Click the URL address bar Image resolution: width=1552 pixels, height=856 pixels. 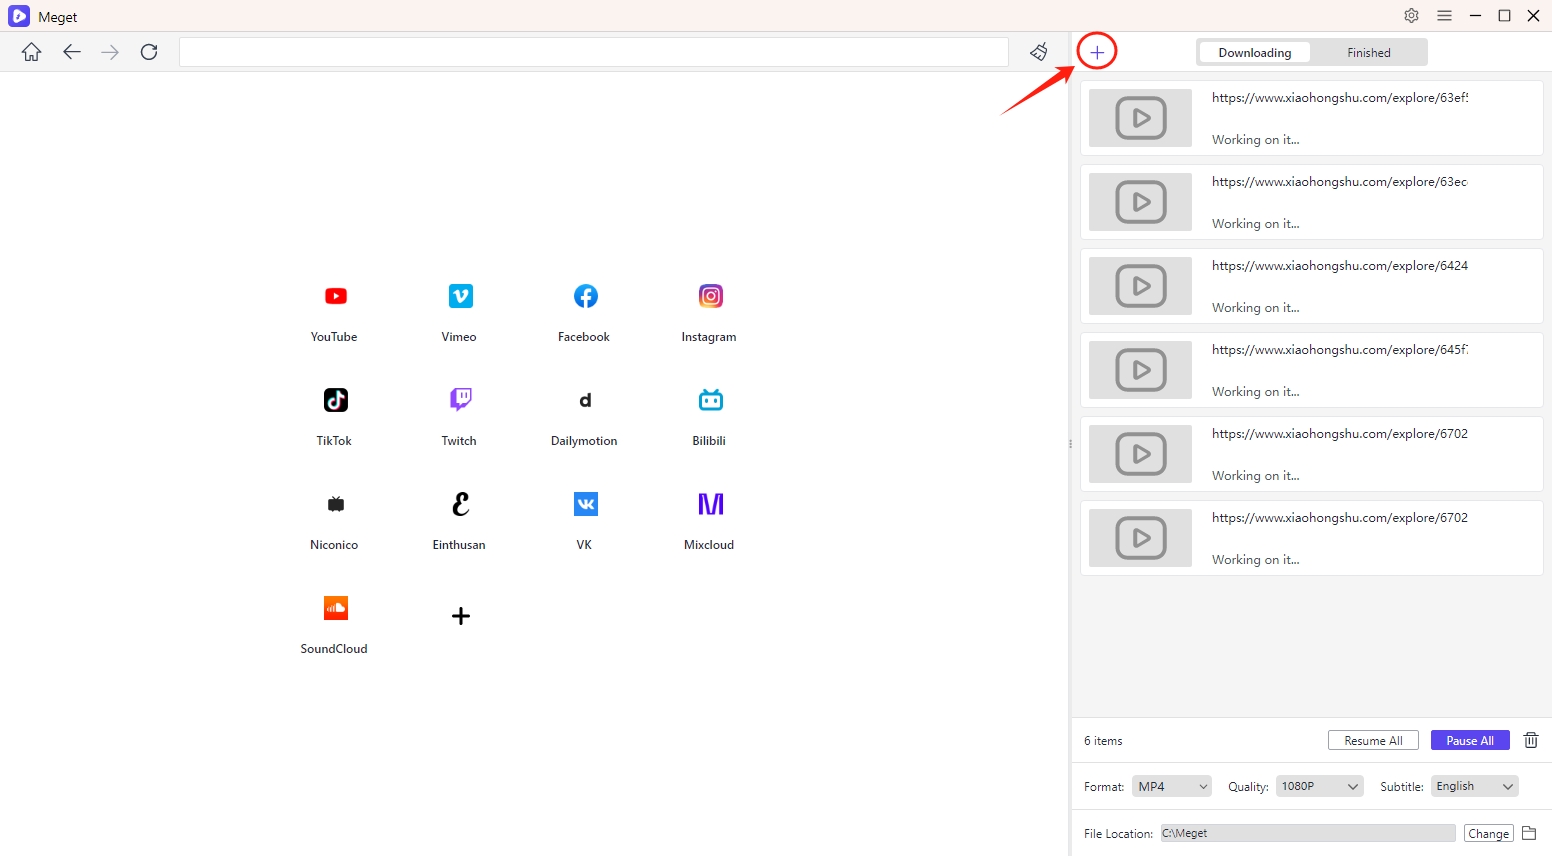click(594, 52)
